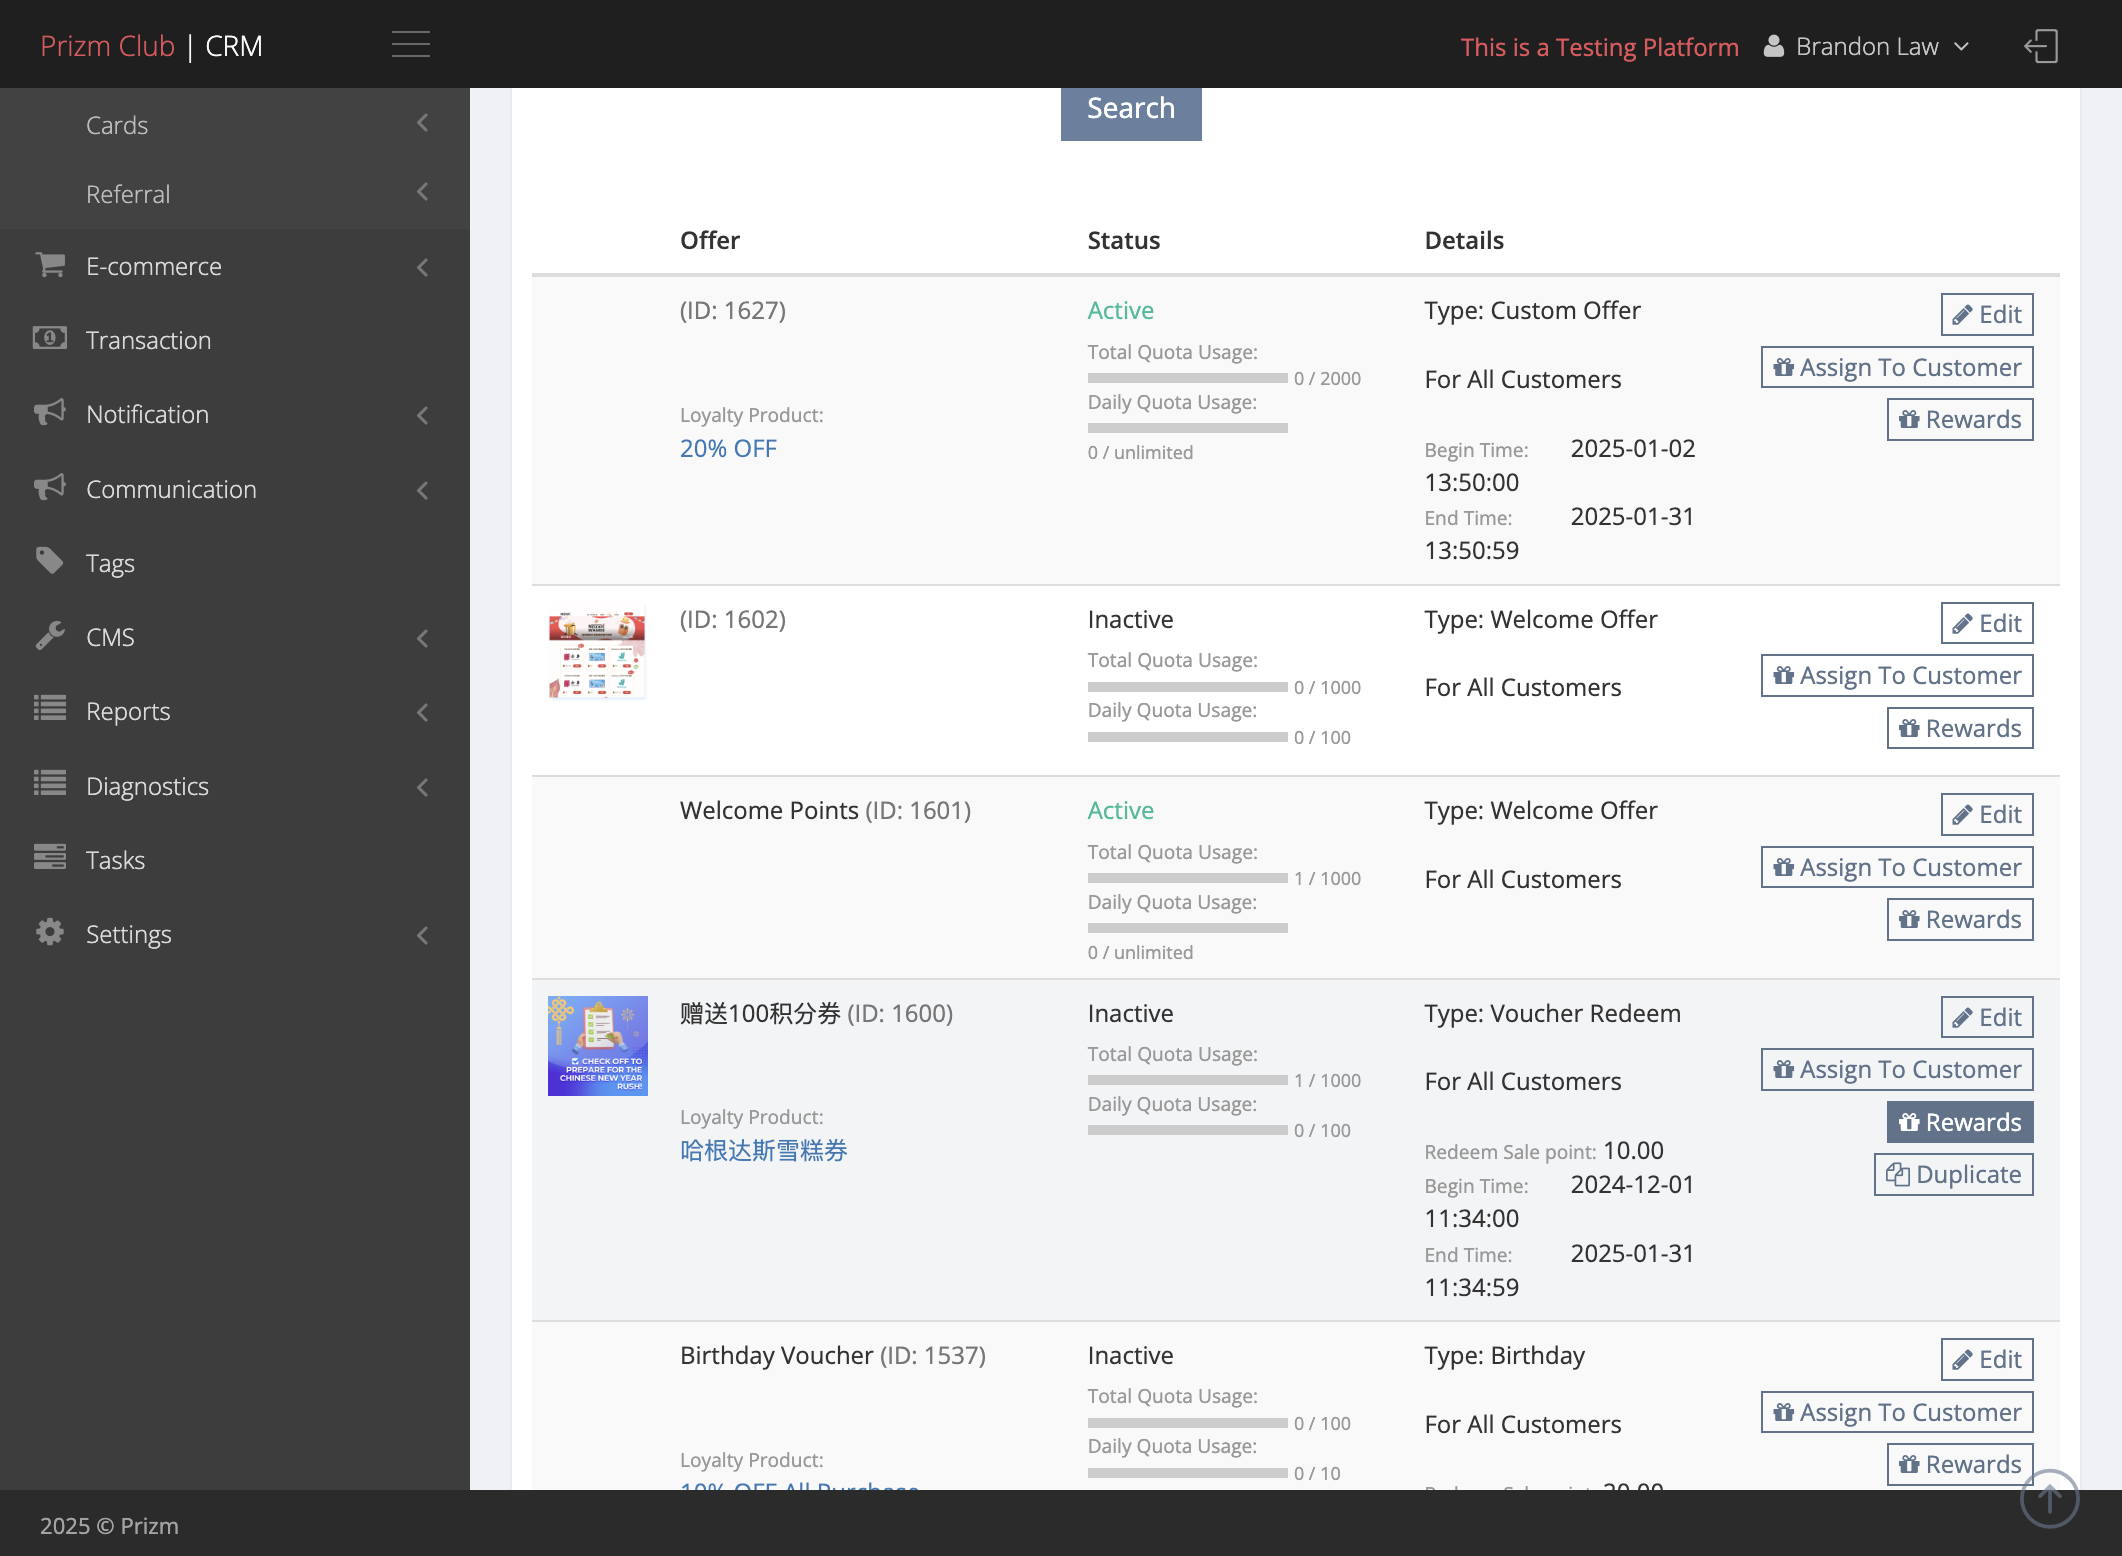This screenshot has width=2122, height=1556.
Task: Click the logout icon in header
Action: coord(2041,46)
